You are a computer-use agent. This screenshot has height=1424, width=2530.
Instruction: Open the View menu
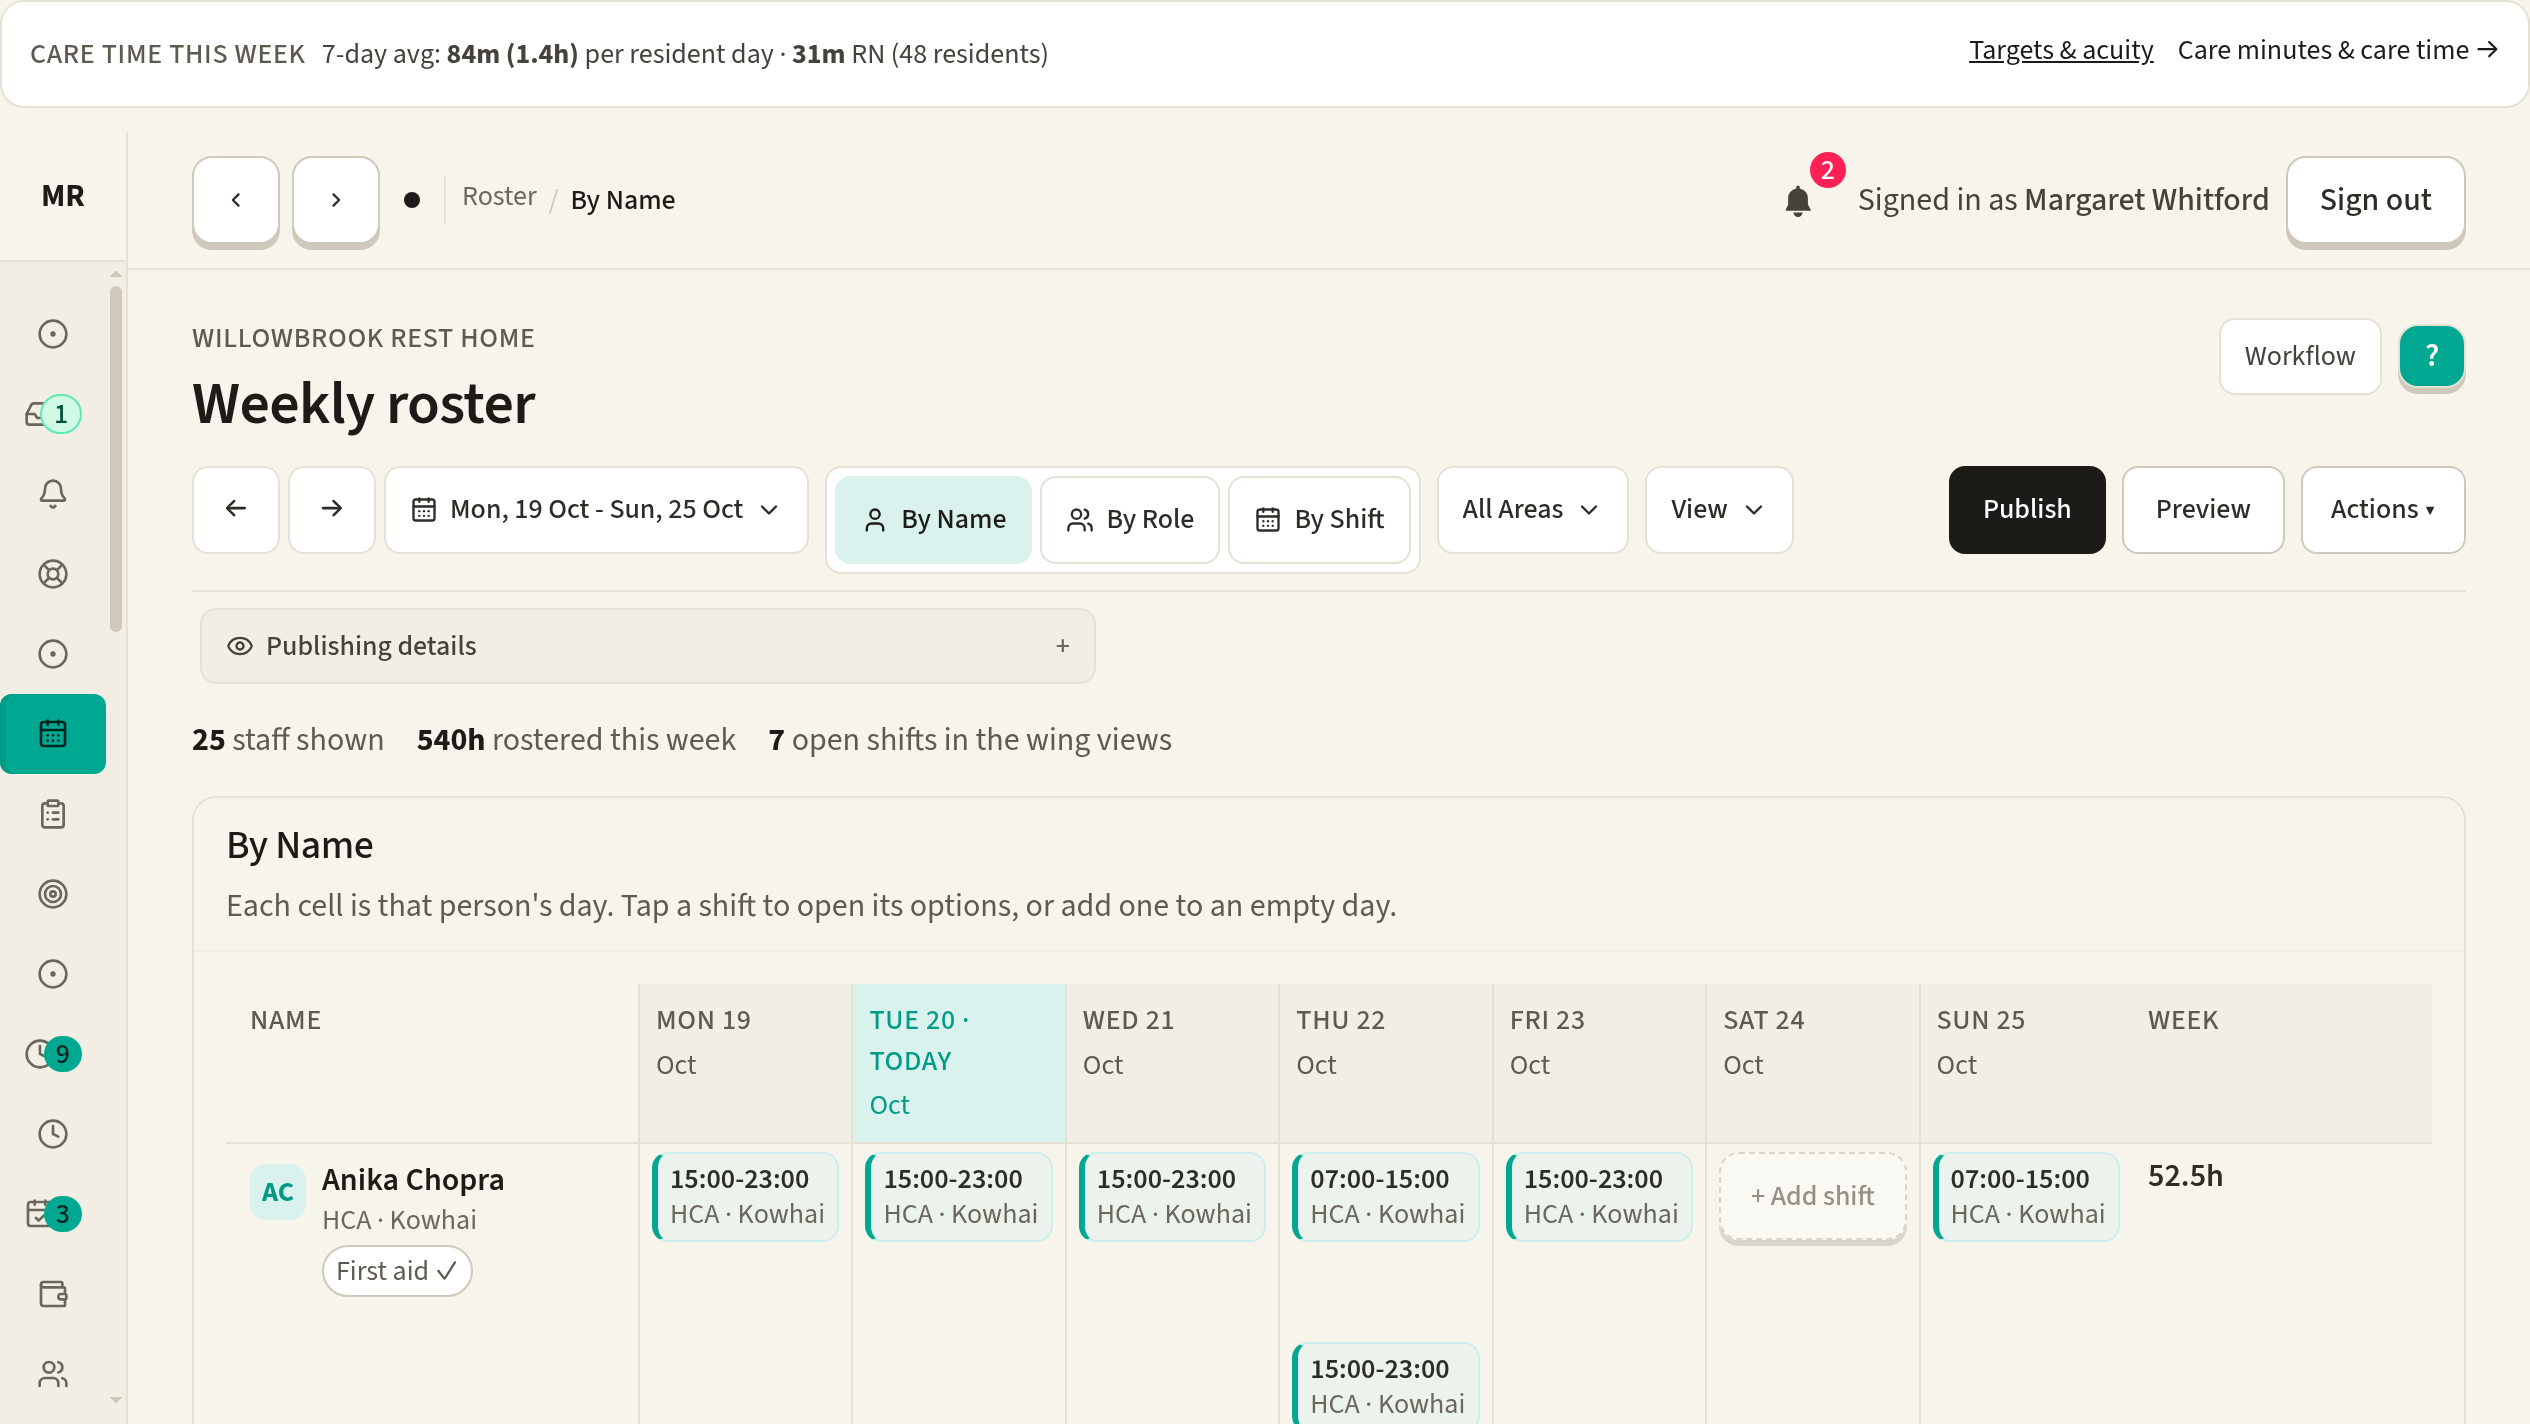(1718, 510)
